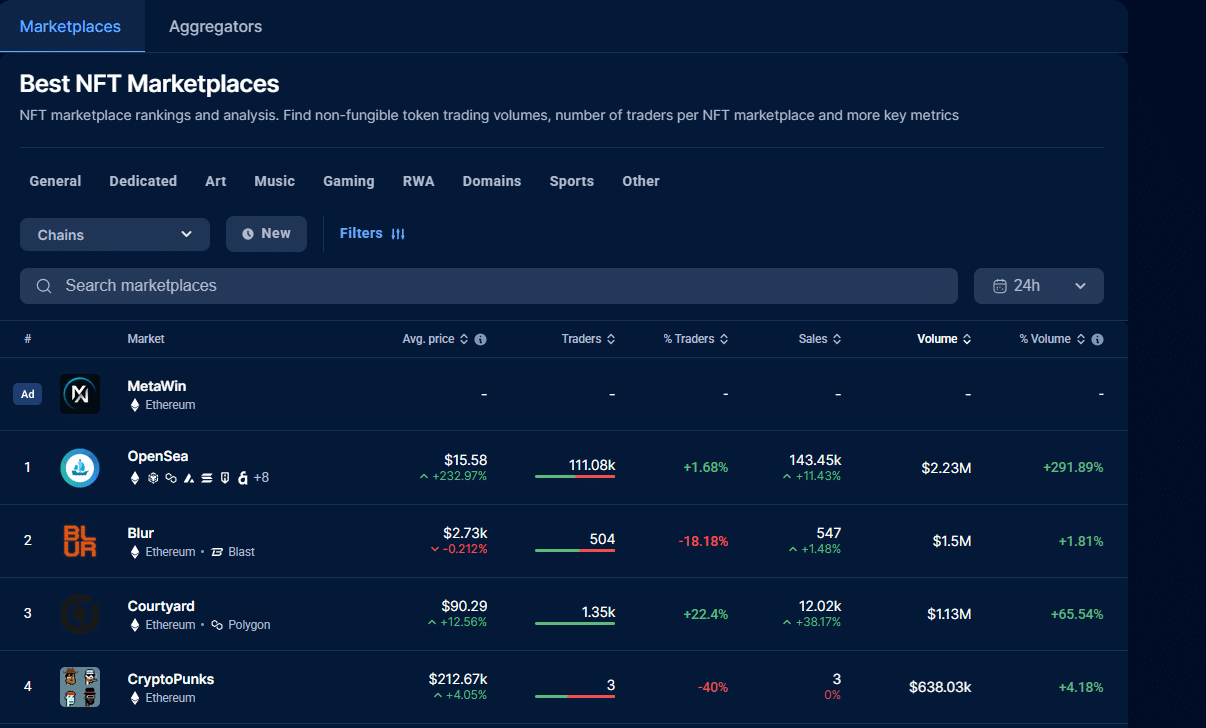Click CryptoPunks volume value $638.03k
The width and height of the screenshot is (1206, 728).
940,686
